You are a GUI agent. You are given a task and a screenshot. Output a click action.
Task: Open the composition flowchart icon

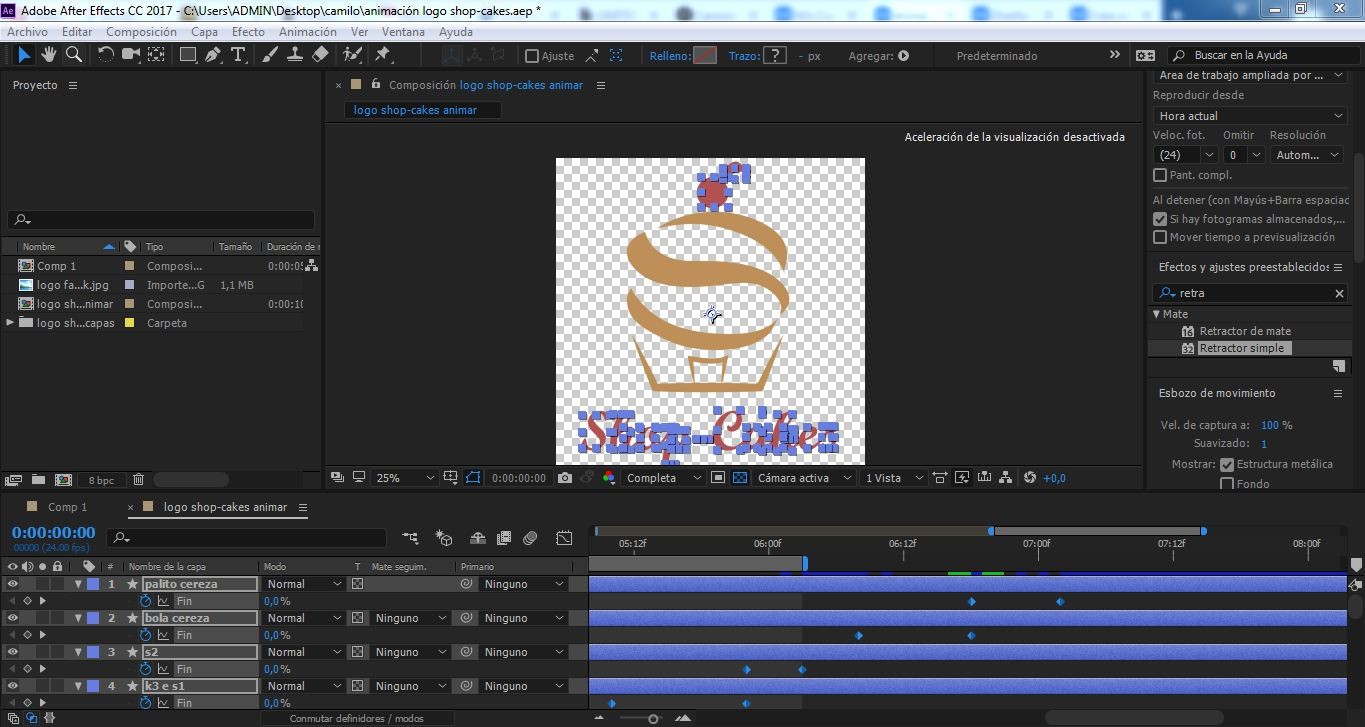pyautogui.click(x=1006, y=478)
